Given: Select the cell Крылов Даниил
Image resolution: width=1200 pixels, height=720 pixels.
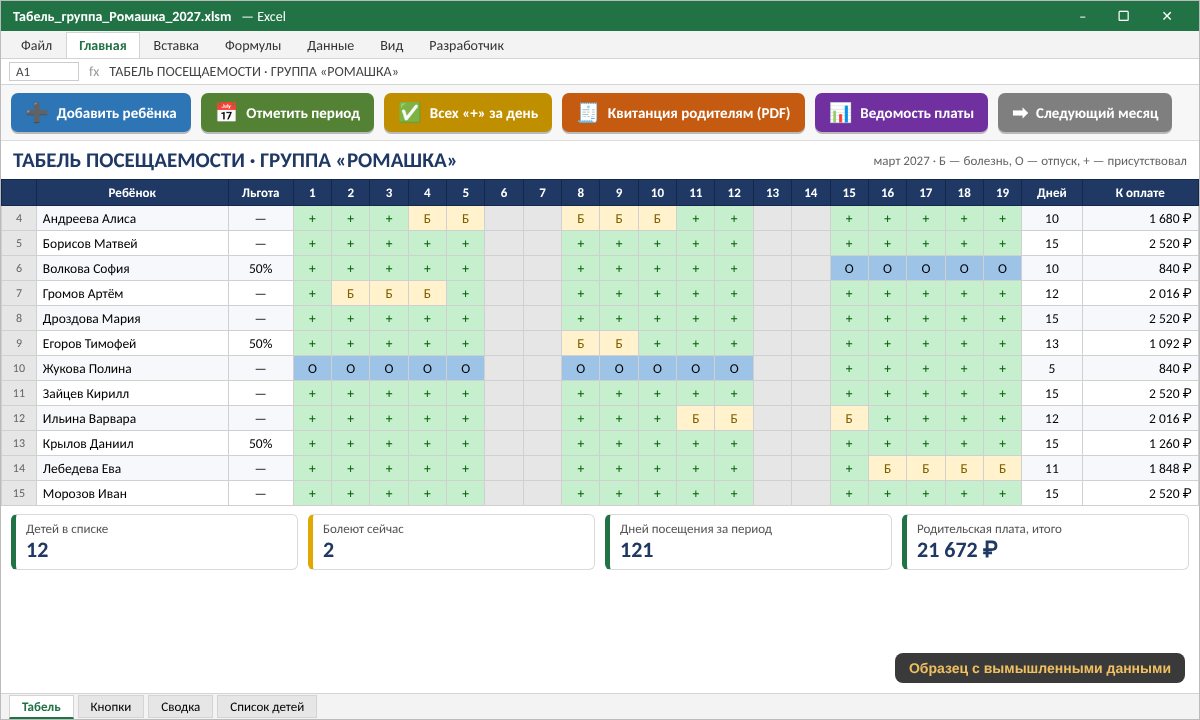Looking at the screenshot, I should pos(132,443).
